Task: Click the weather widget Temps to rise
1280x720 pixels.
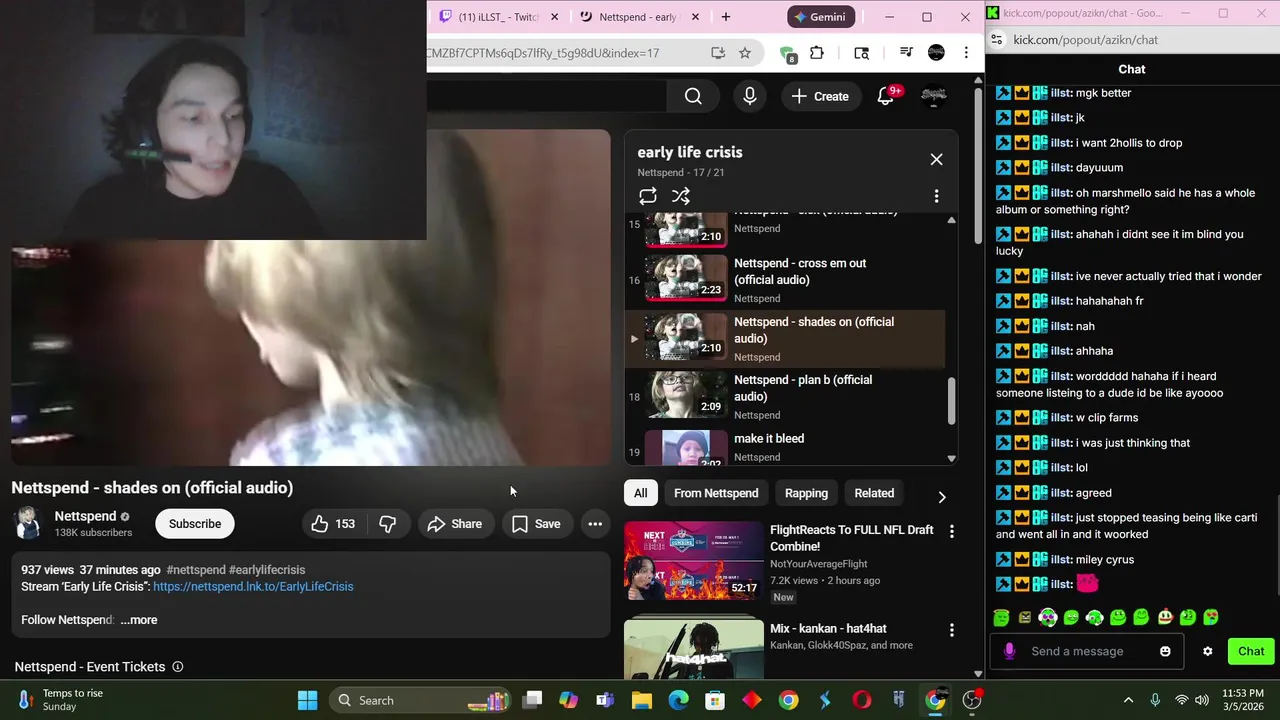Action: coord(60,700)
